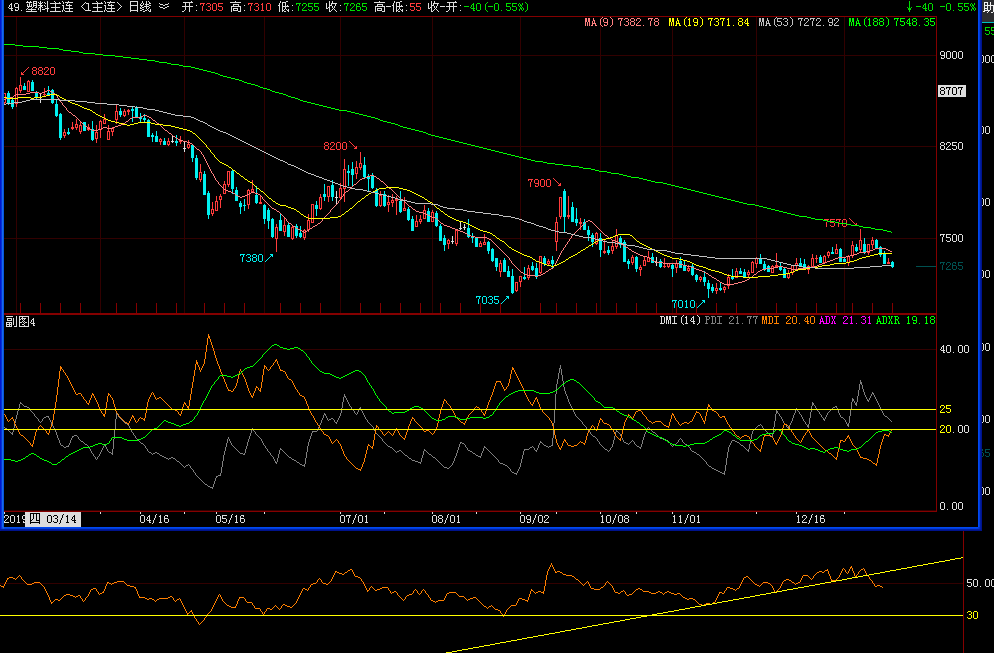Click the 09/02 date label
Viewport: 994px width, 653px height.
[534, 519]
